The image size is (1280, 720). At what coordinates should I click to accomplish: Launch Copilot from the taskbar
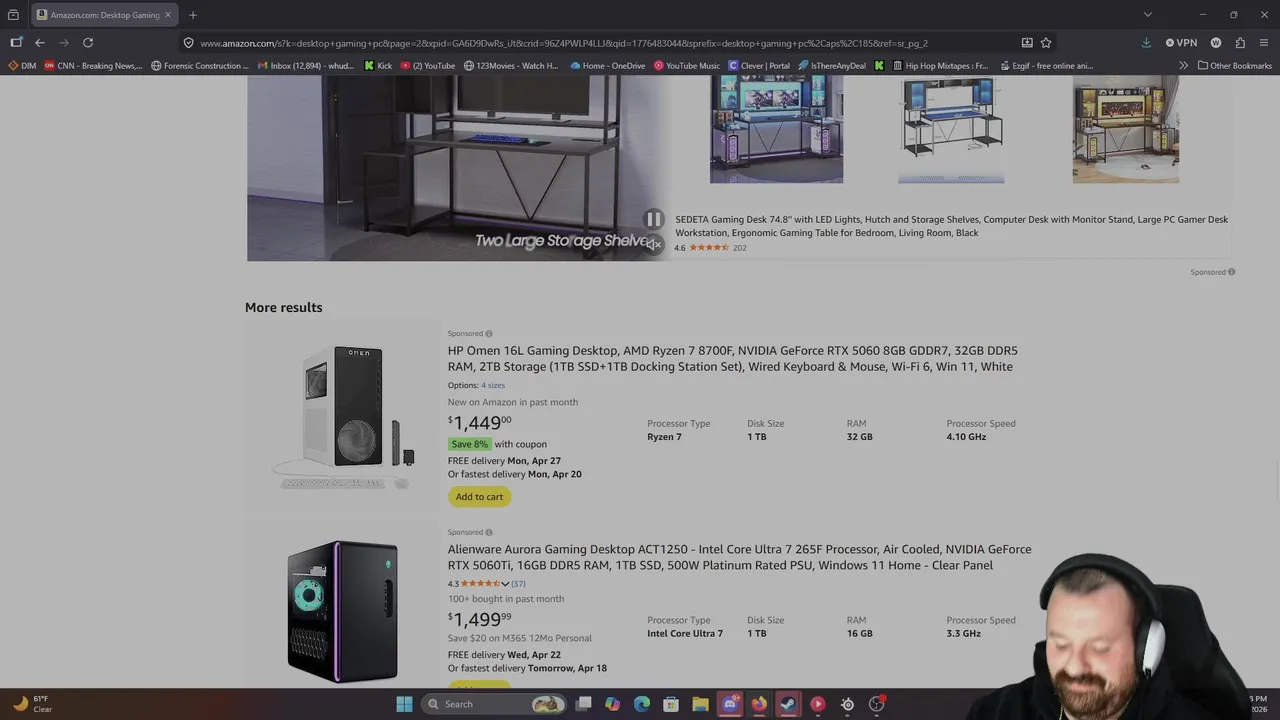coord(612,704)
